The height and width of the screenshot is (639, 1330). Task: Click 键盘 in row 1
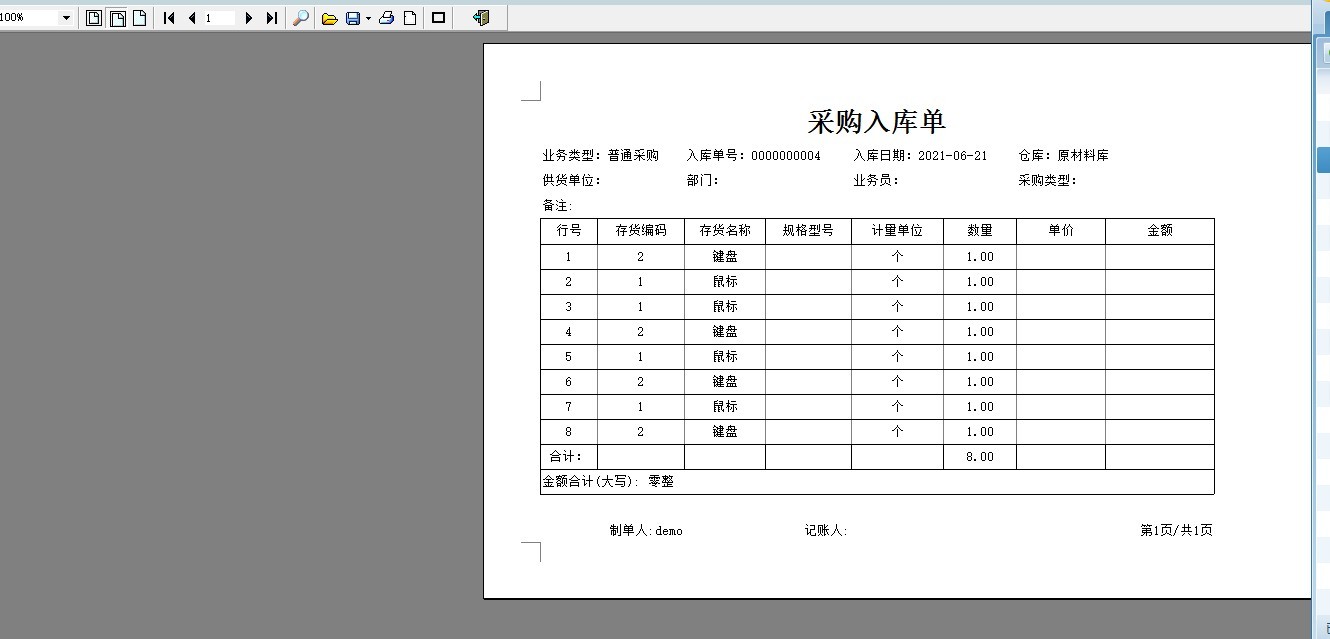click(725, 257)
